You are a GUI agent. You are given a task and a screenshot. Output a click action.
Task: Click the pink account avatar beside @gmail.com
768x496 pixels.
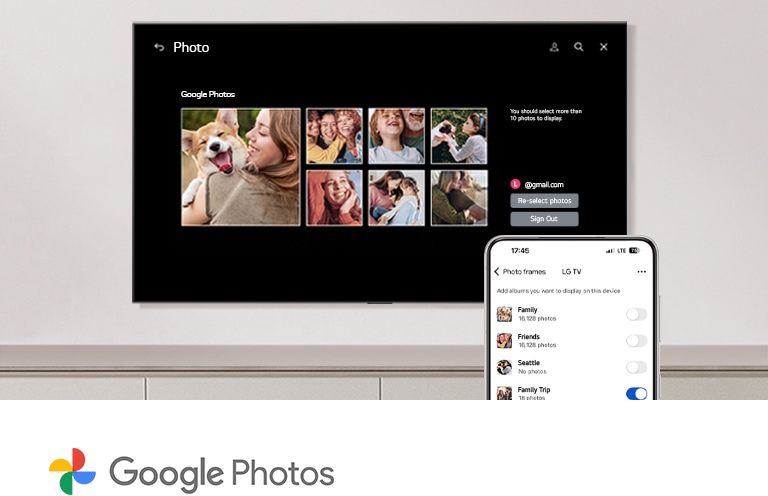click(x=515, y=184)
